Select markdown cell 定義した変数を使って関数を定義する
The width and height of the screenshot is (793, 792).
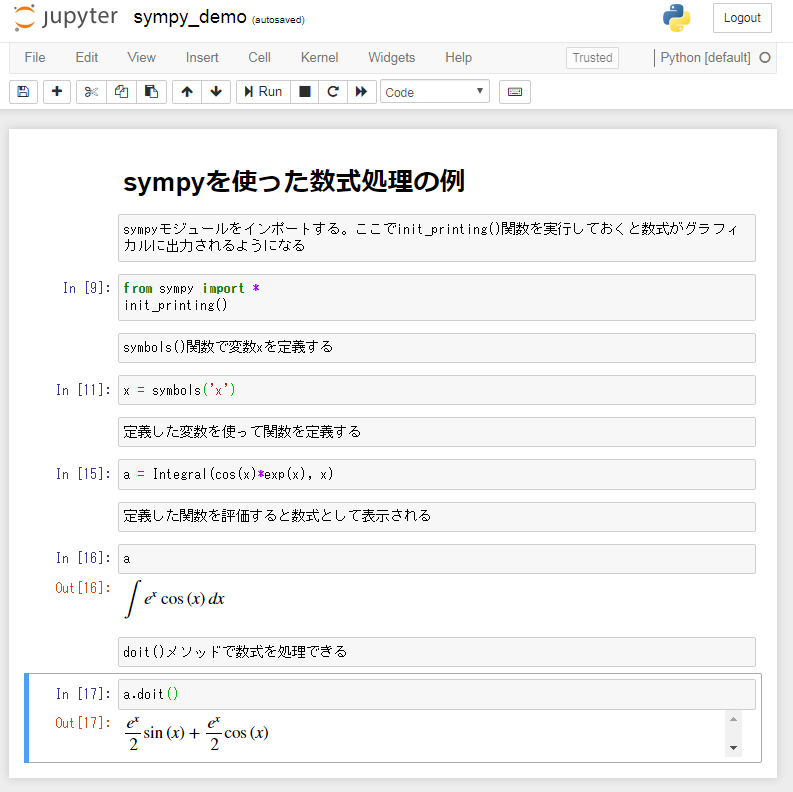tap(436, 432)
